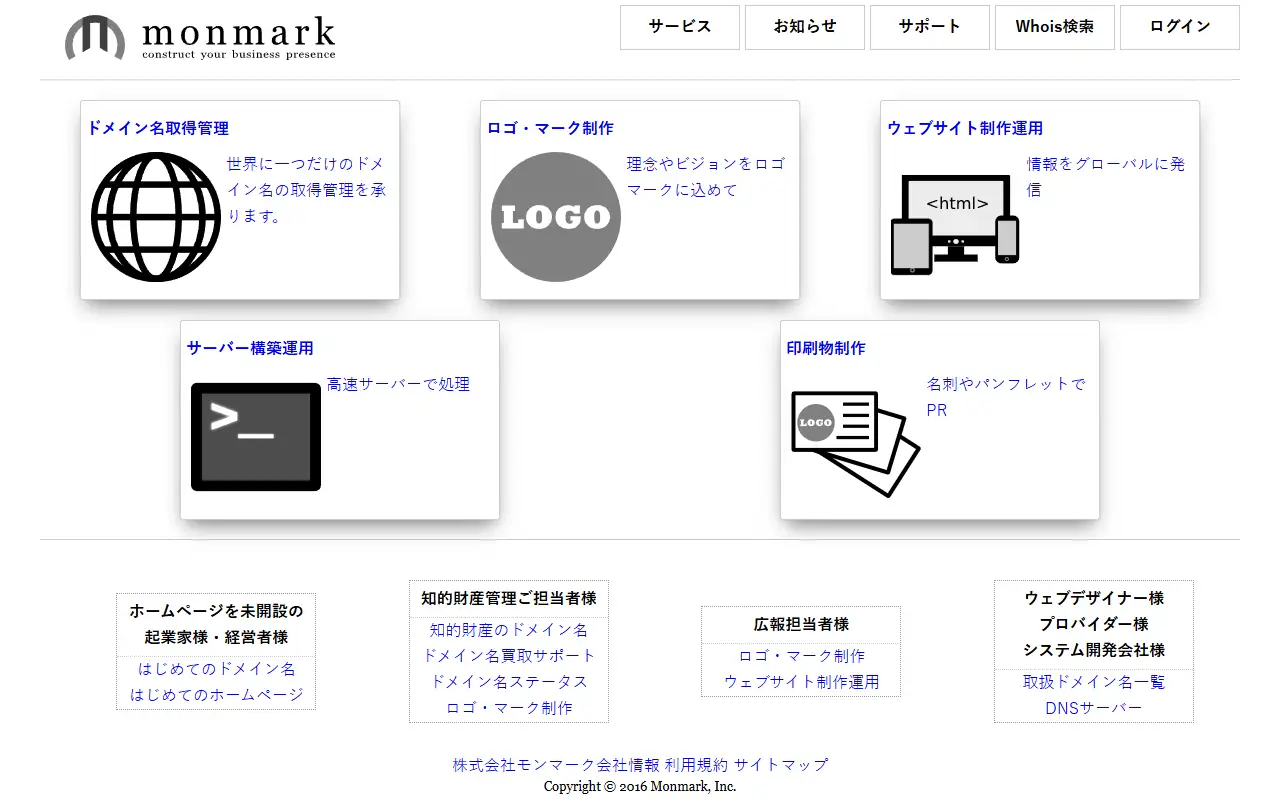Open the ロゴ・マーク制作 card heading
The height and width of the screenshot is (800, 1280).
[x=550, y=128]
